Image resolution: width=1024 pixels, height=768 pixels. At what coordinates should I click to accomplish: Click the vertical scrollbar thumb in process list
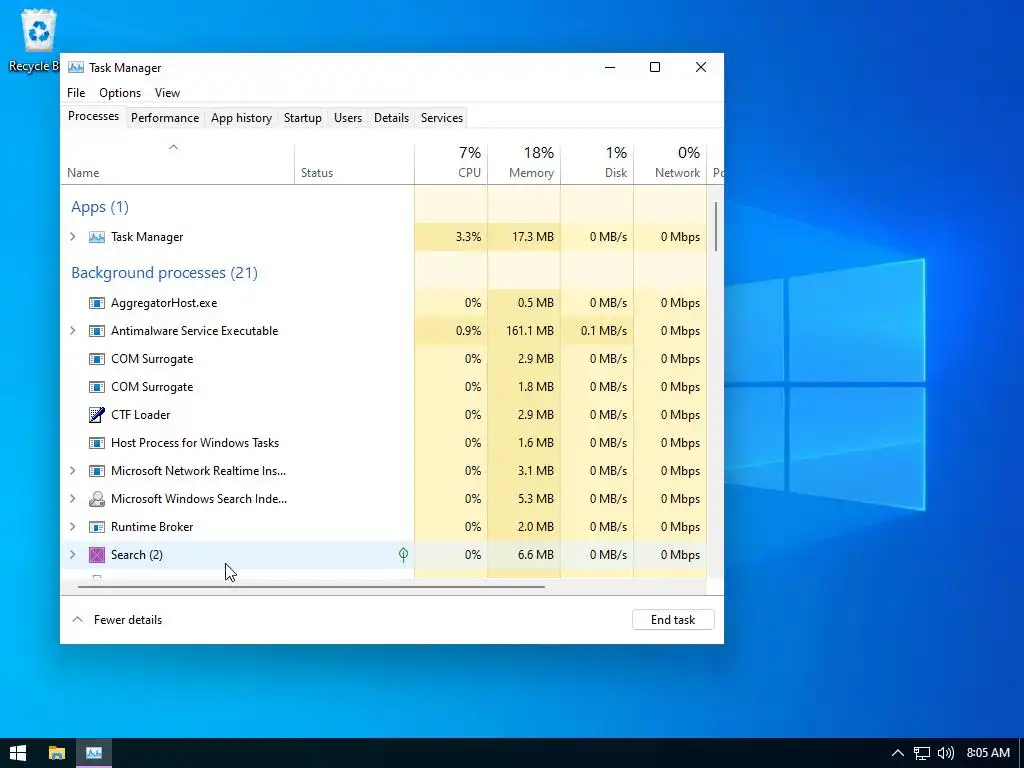[716, 226]
